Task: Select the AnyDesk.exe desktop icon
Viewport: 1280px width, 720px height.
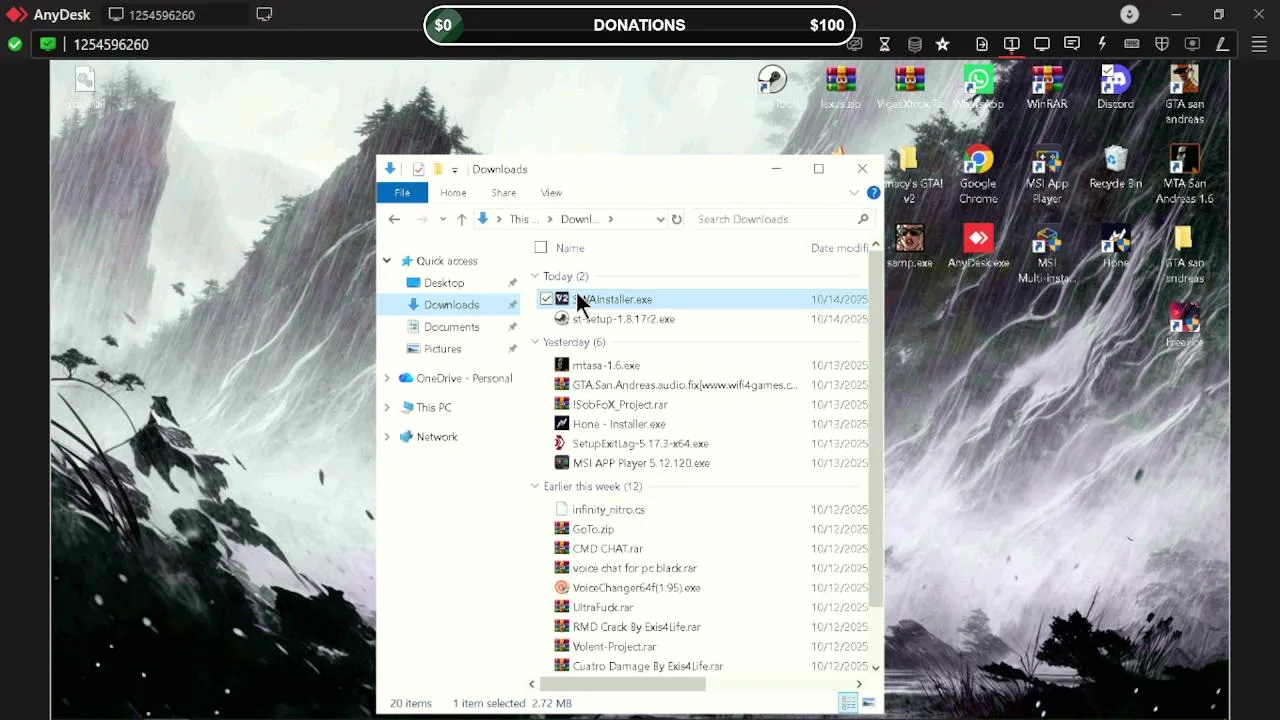Action: (978, 246)
